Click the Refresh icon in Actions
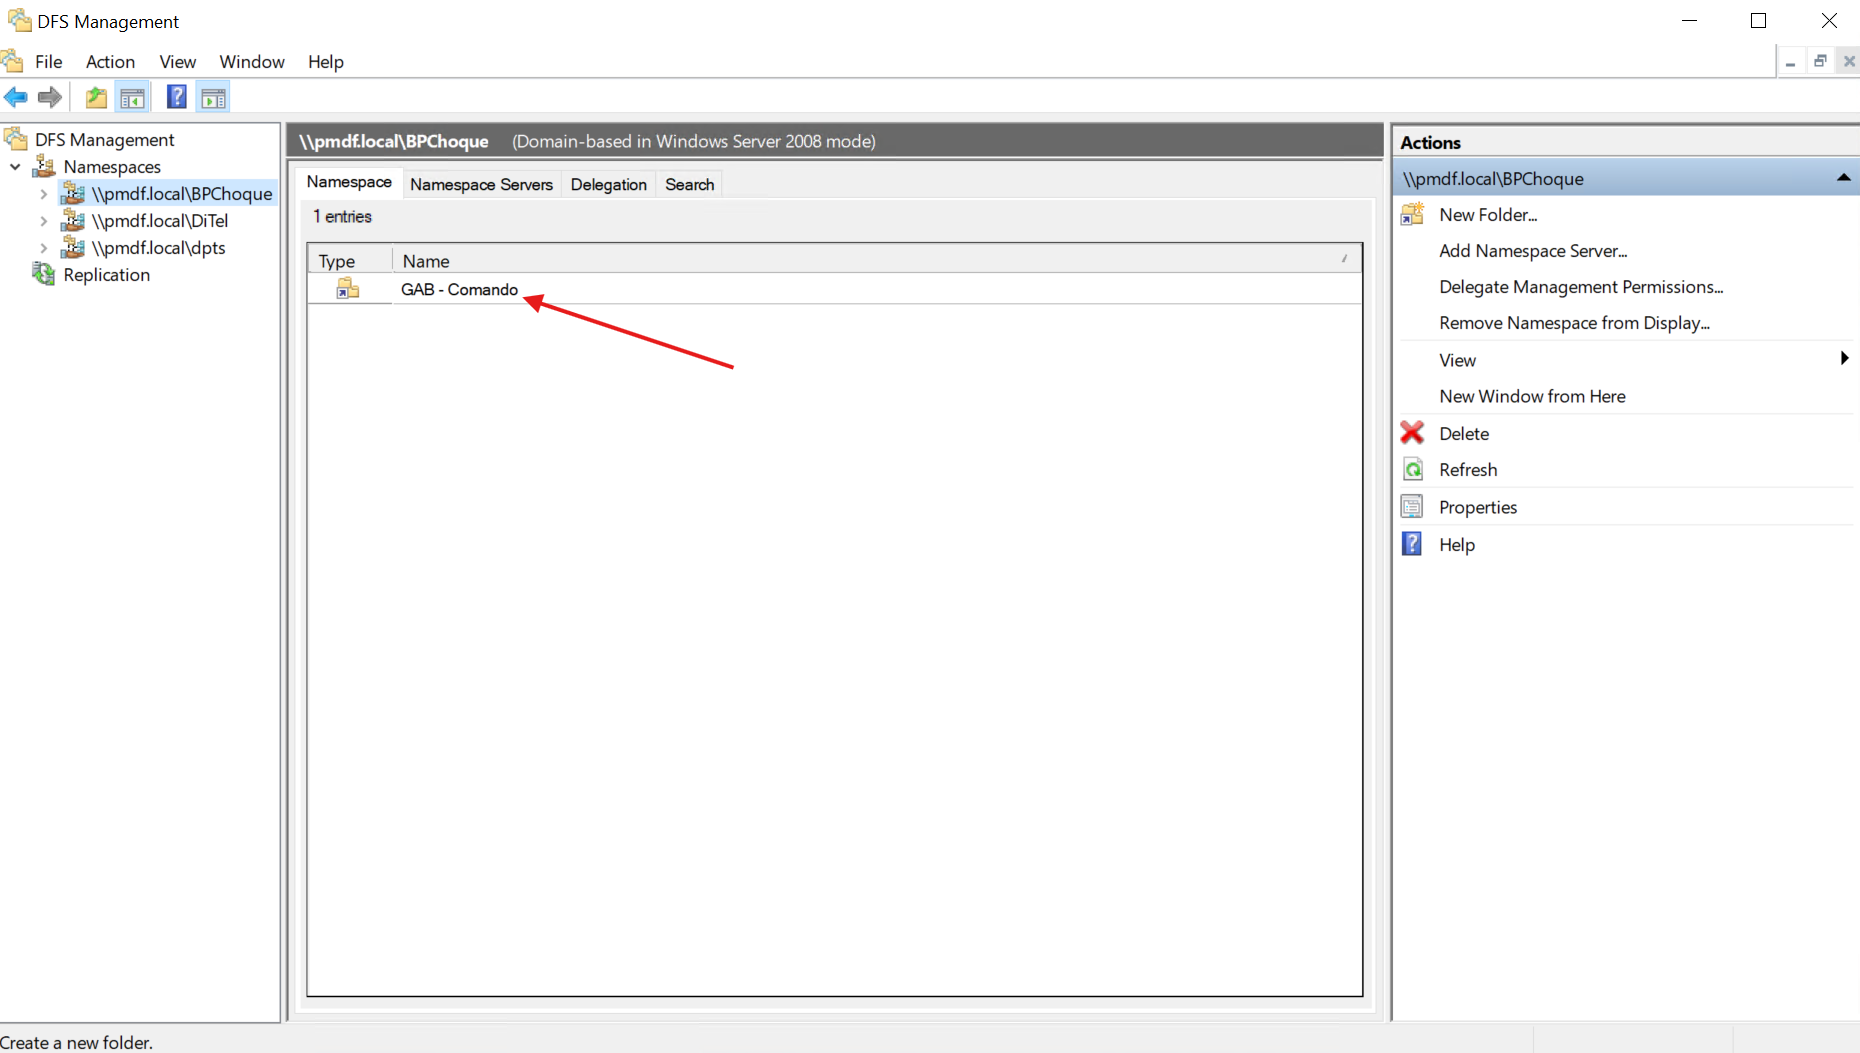Viewport: 1860px width, 1053px height. pyautogui.click(x=1412, y=470)
